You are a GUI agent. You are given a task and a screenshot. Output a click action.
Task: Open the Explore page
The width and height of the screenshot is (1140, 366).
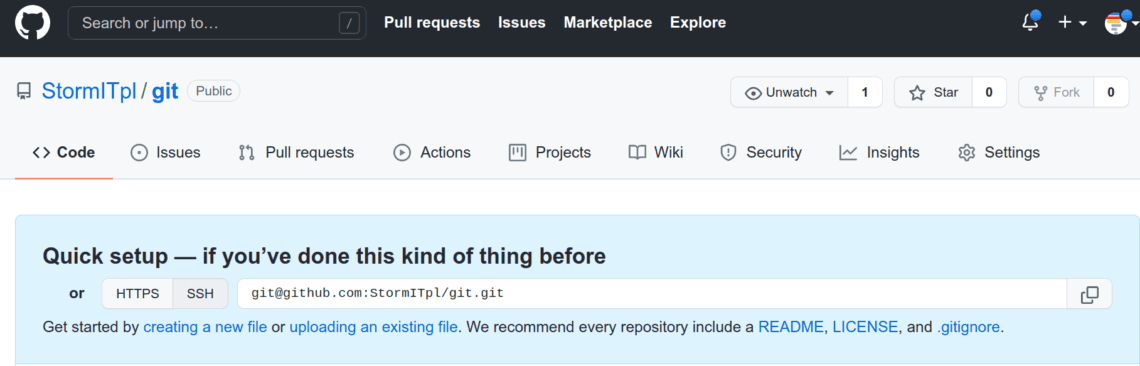(698, 23)
